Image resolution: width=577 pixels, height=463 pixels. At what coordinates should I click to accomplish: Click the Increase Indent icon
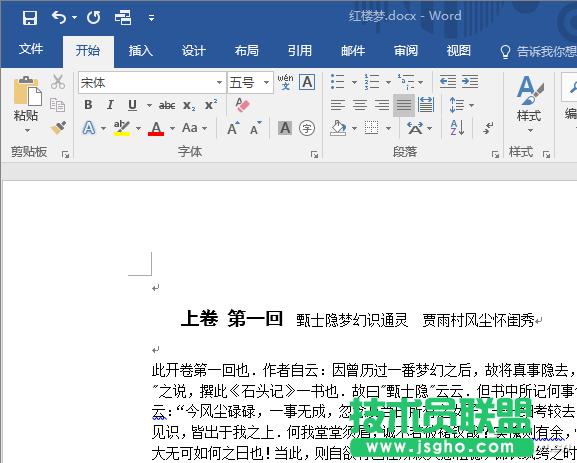470,82
